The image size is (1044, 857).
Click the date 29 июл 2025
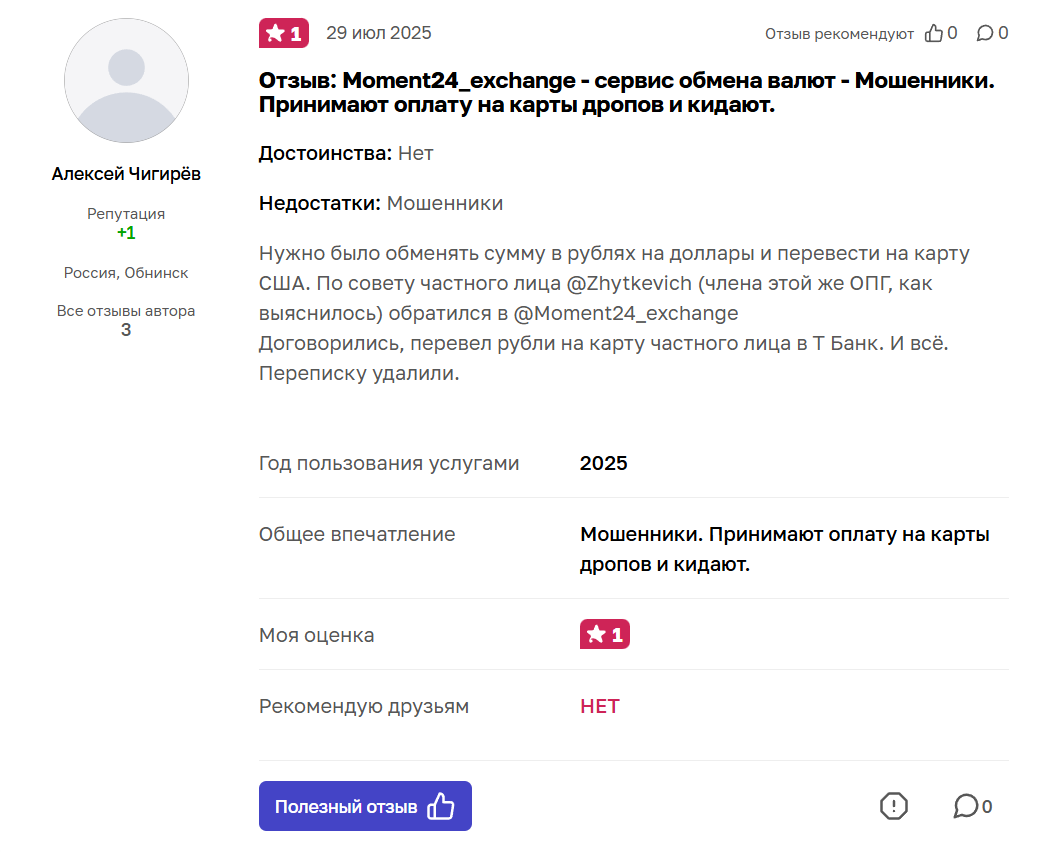coord(378,32)
